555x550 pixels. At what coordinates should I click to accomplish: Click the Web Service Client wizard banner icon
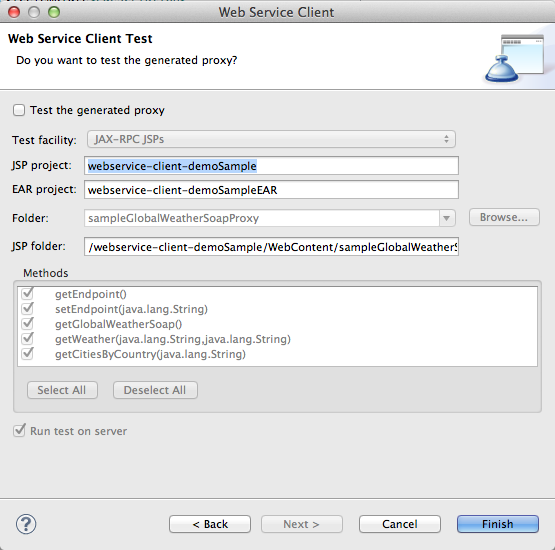(x=514, y=58)
